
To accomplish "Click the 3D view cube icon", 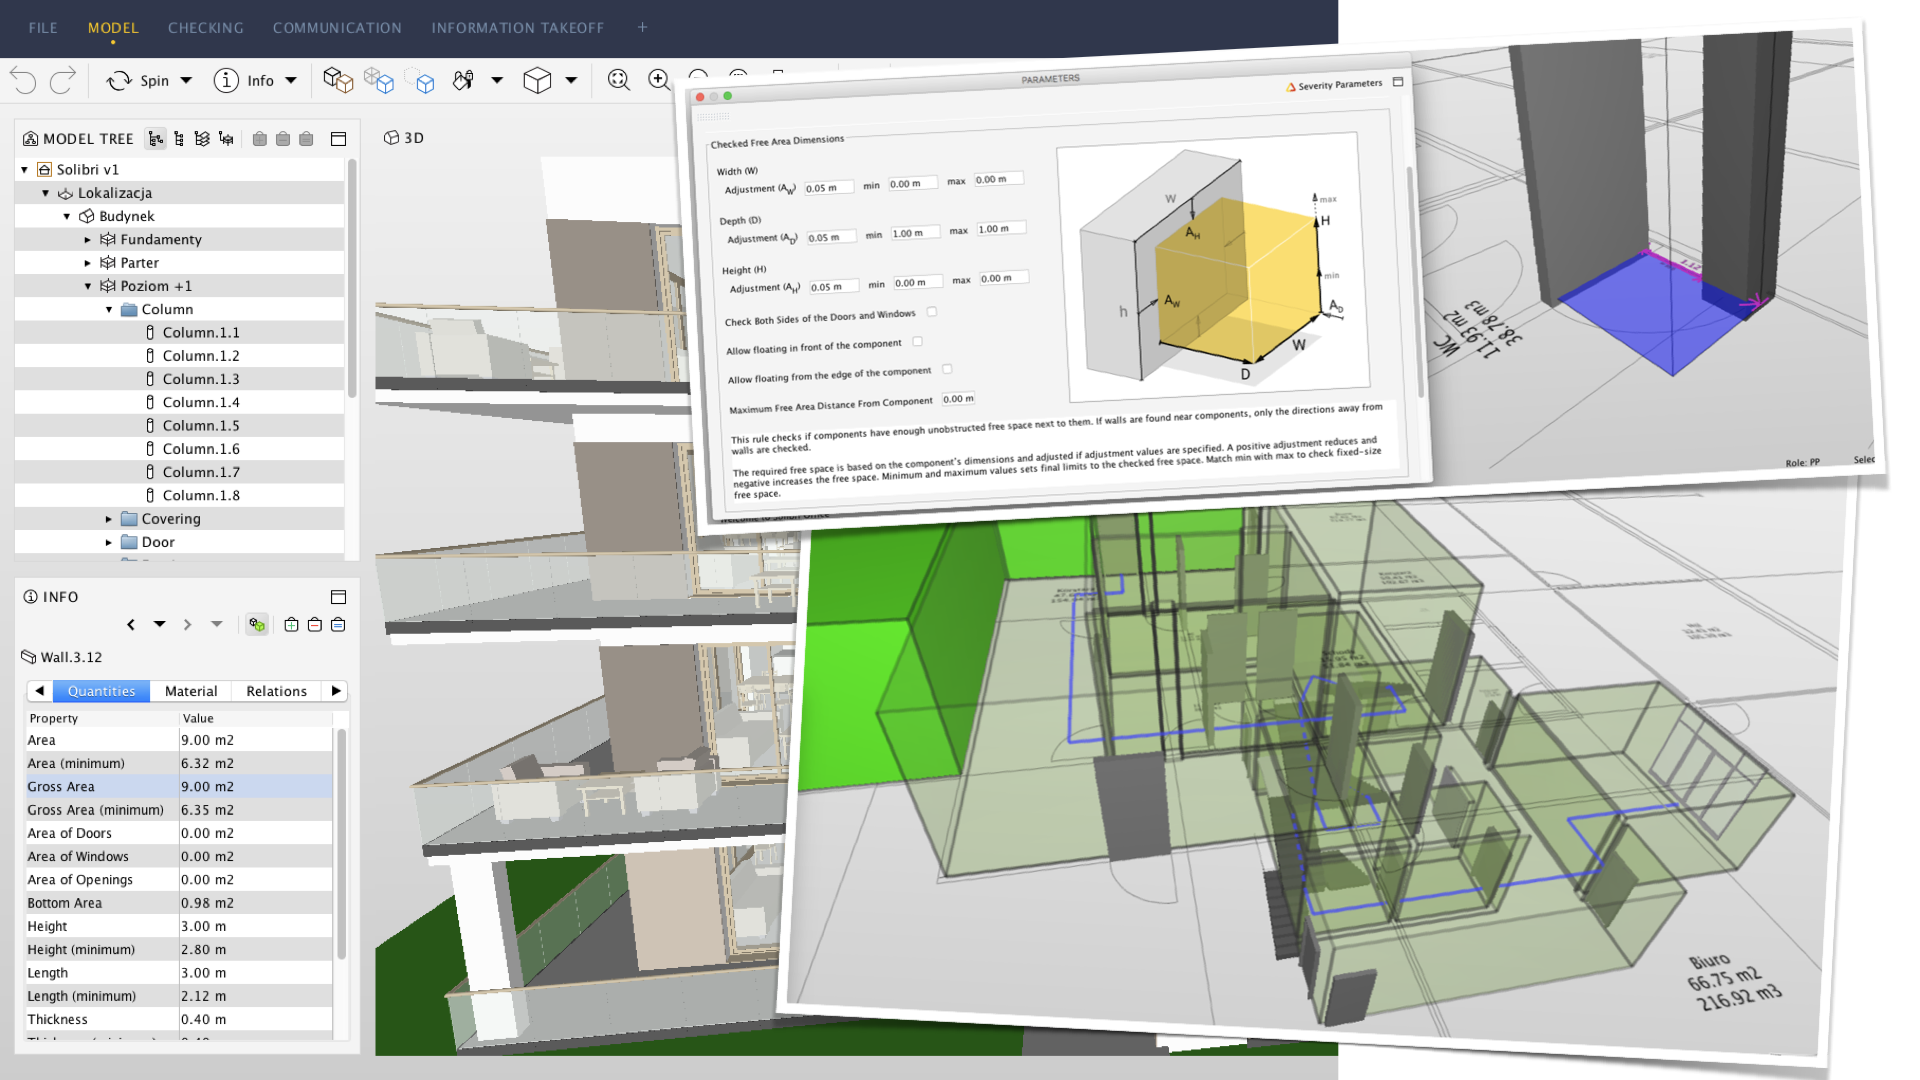I will [x=537, y=80].
